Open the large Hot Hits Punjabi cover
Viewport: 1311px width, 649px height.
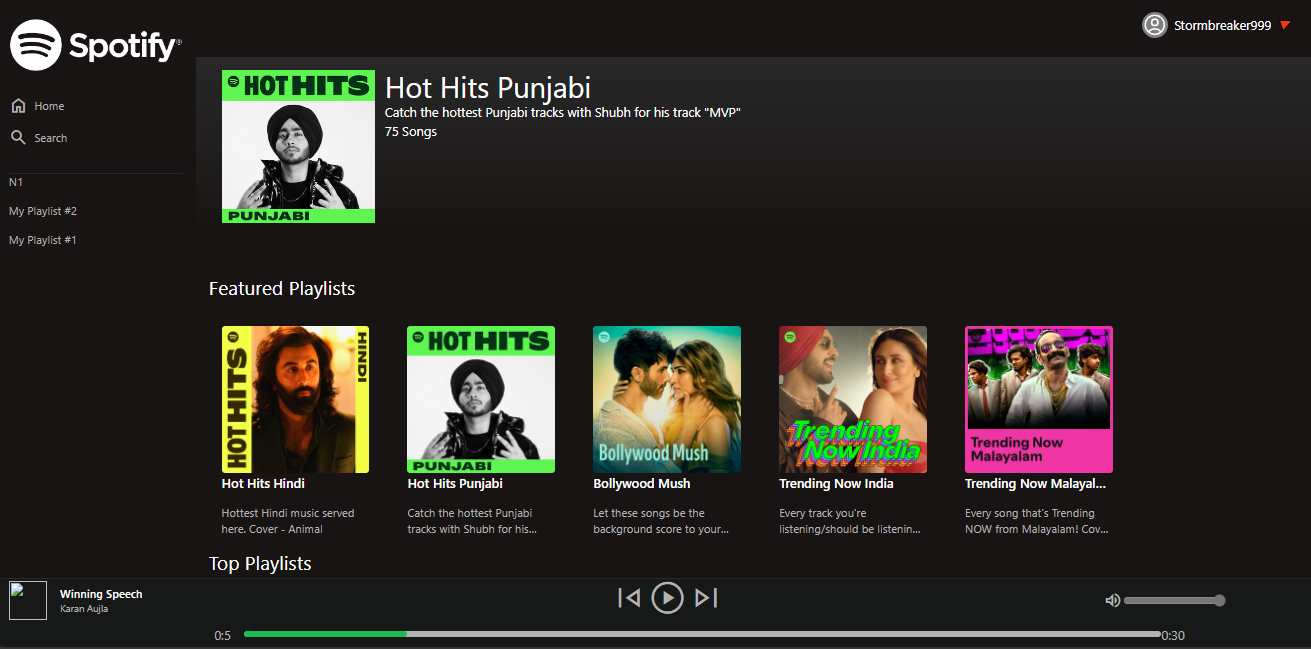click(298, 146)
